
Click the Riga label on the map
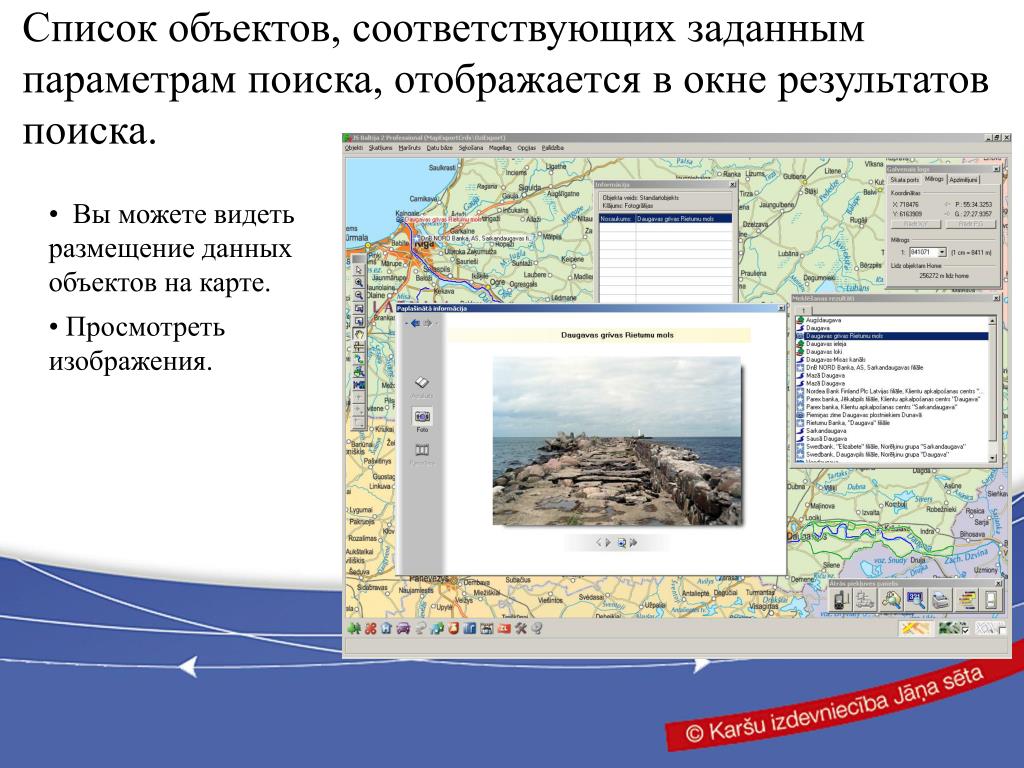point(424,244)
